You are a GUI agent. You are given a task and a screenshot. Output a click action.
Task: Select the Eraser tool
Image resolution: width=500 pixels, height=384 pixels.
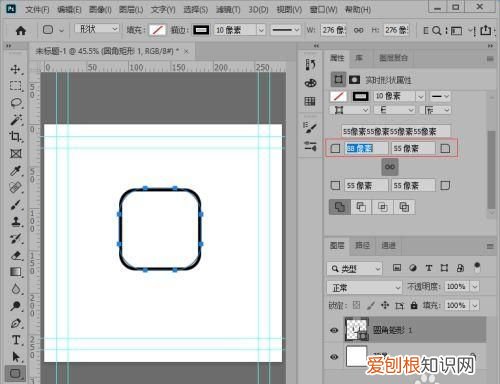(15, 255)
